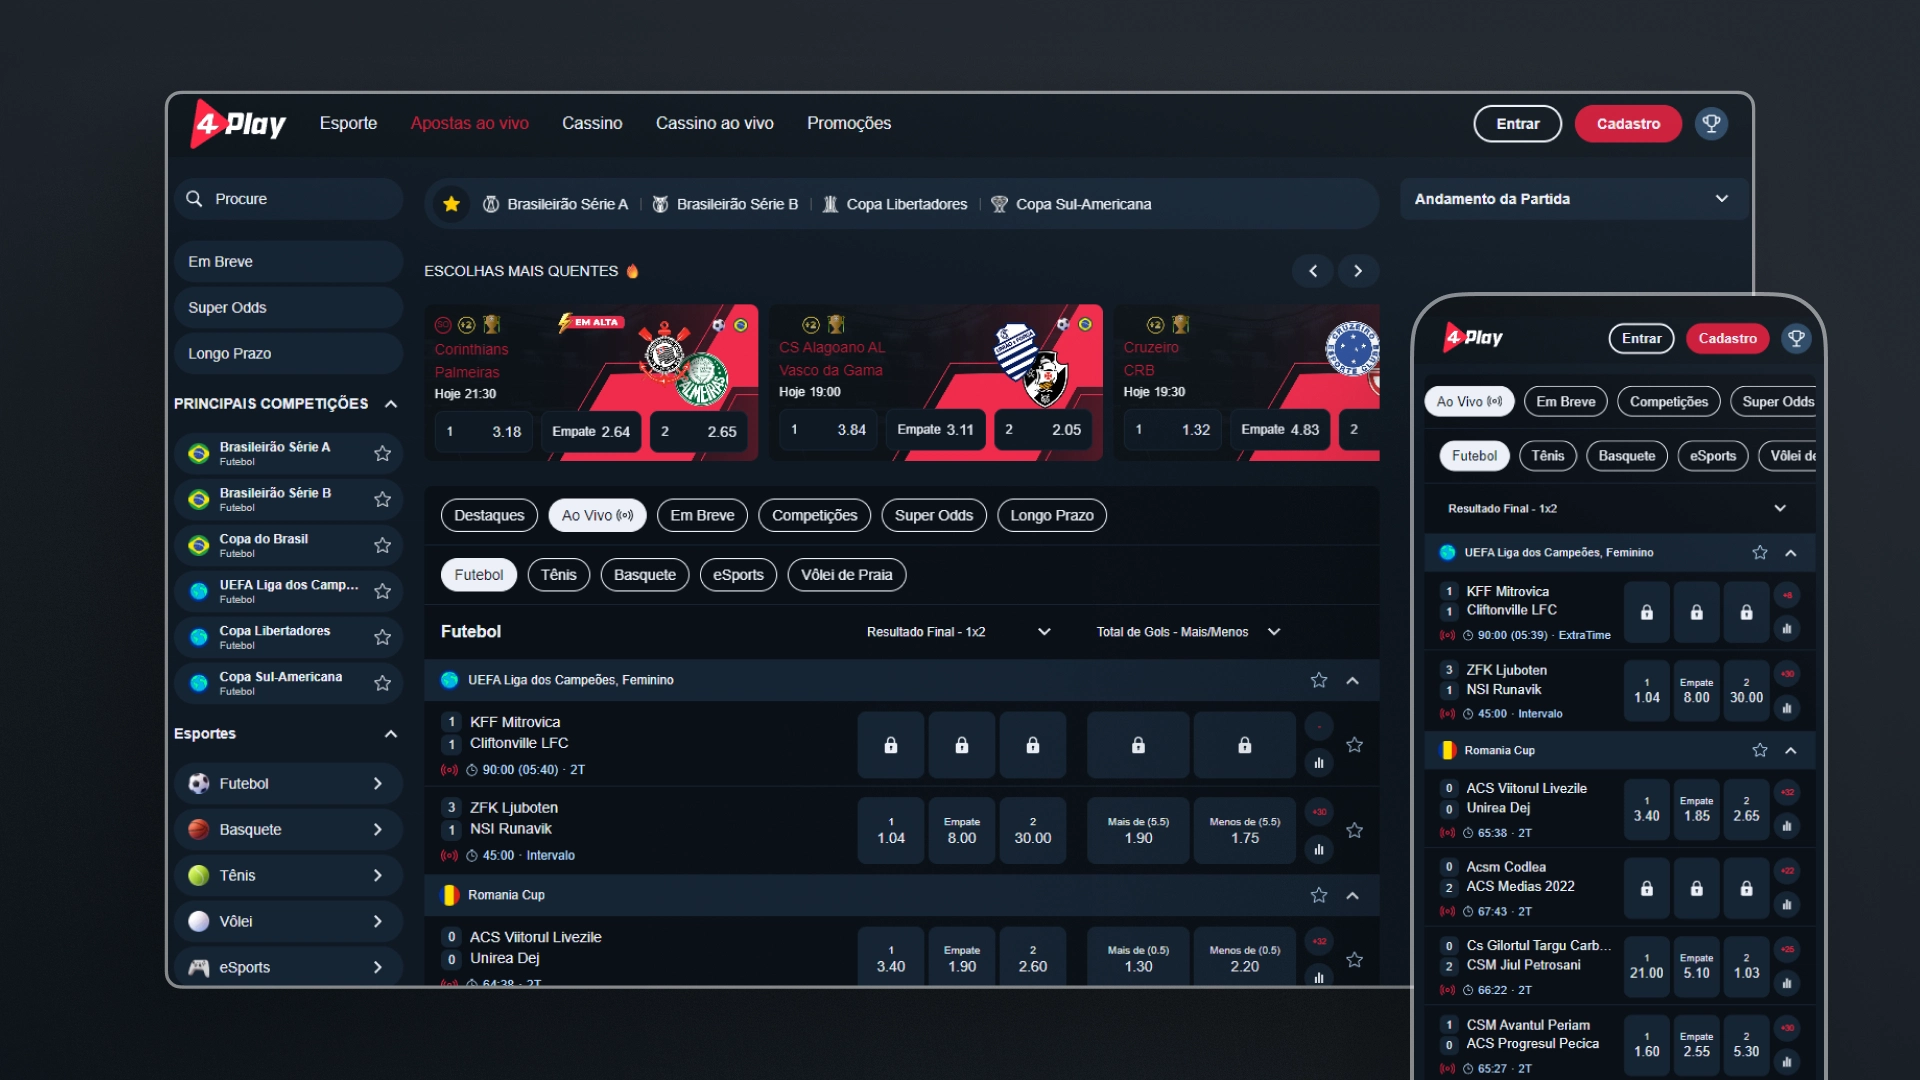Star the ZFK Ljuboten vs NSI Runavik match
The image size is (1920, 1080).
click(x=1354, y=831)
